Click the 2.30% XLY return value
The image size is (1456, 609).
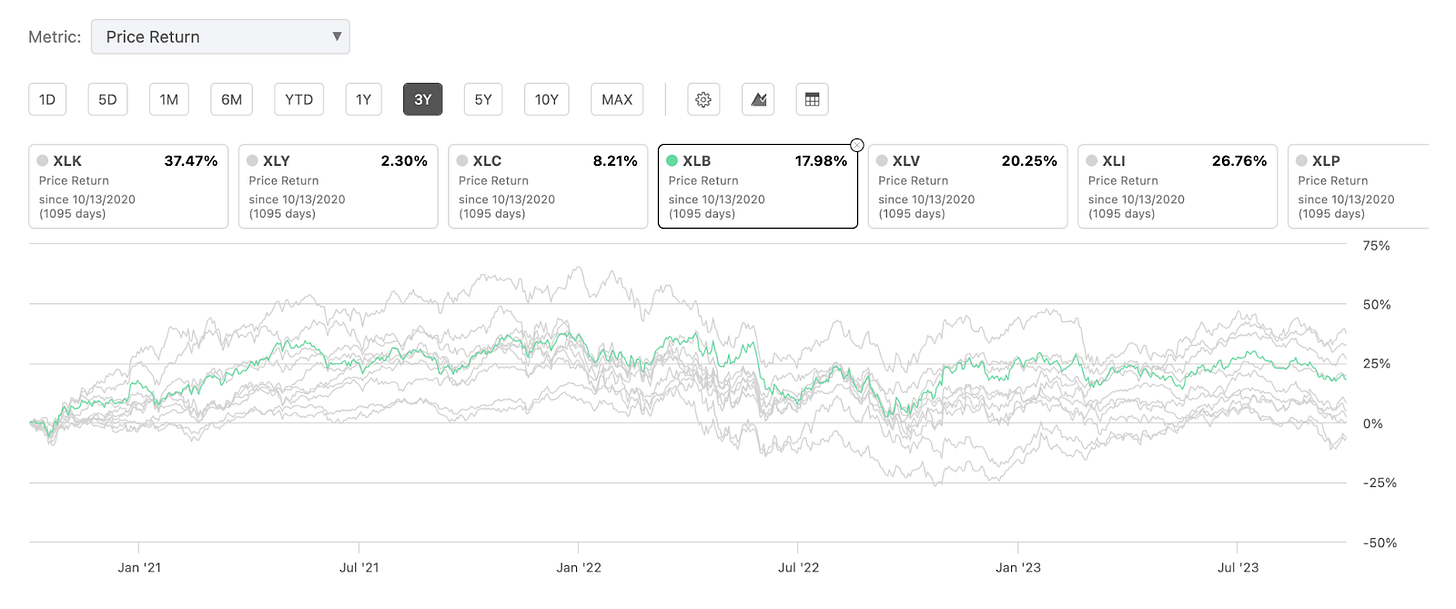click(404, 160)
